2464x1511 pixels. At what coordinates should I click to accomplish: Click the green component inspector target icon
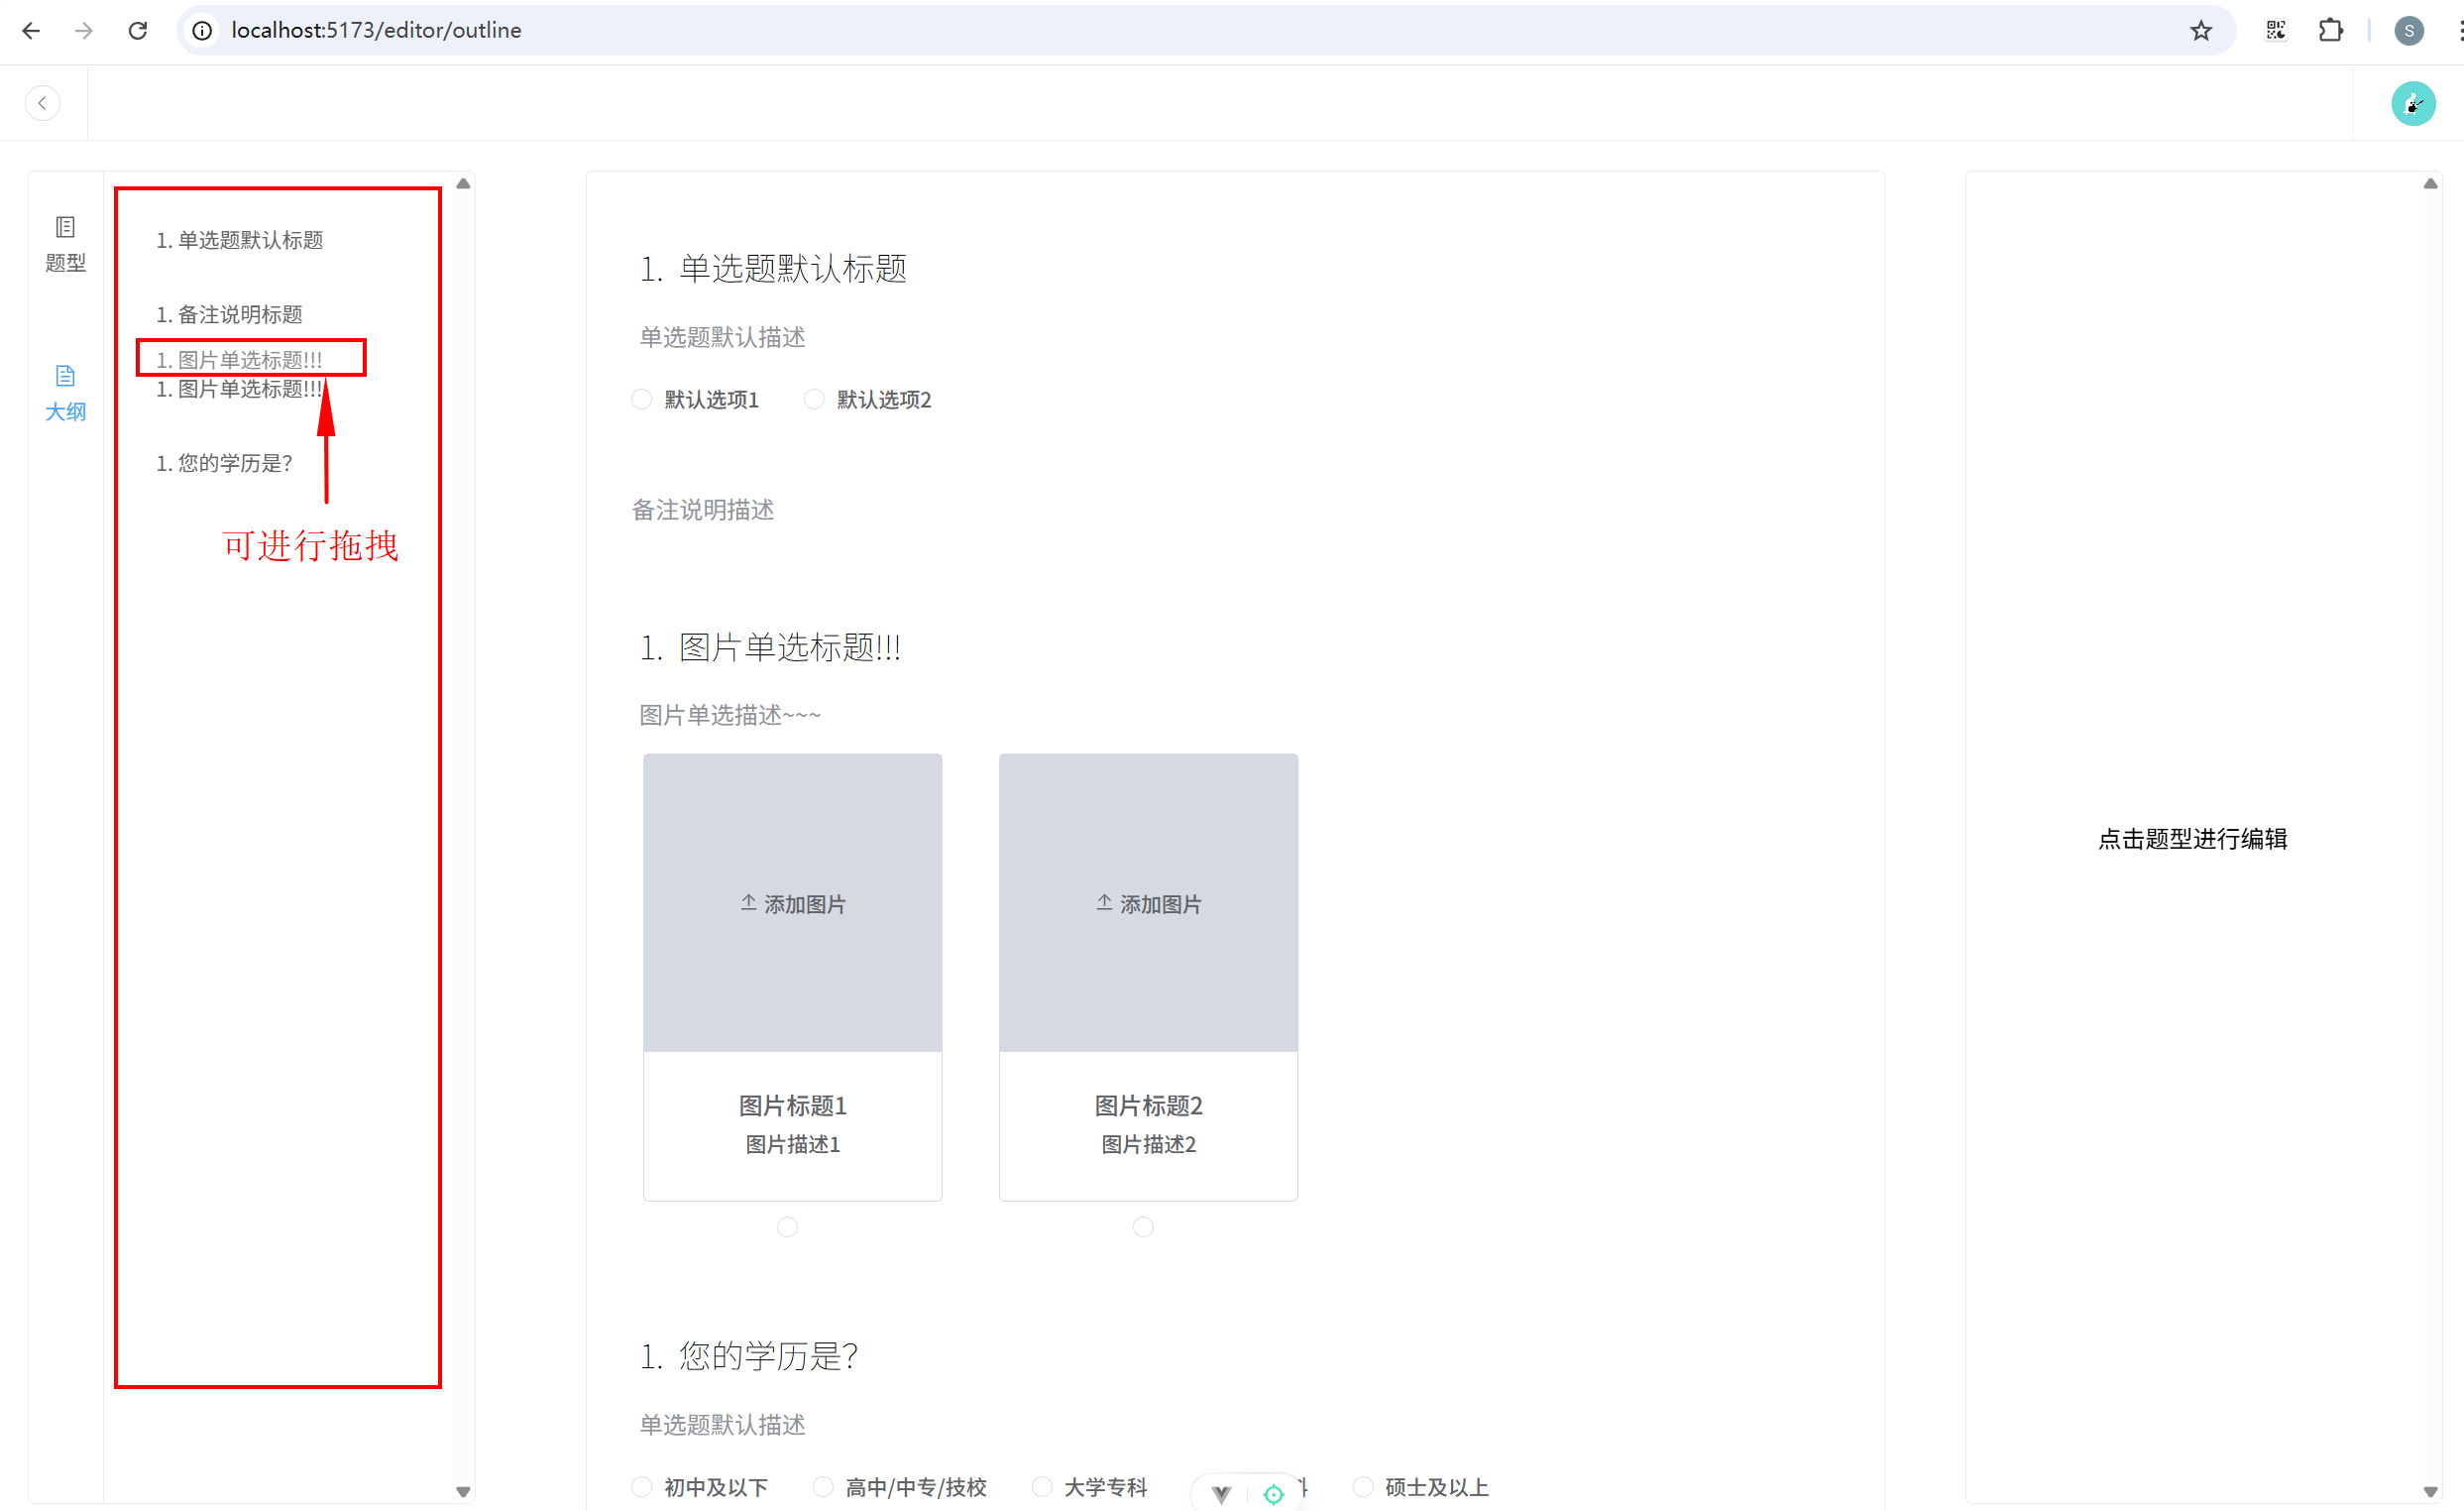(x=1273, y=1494)
